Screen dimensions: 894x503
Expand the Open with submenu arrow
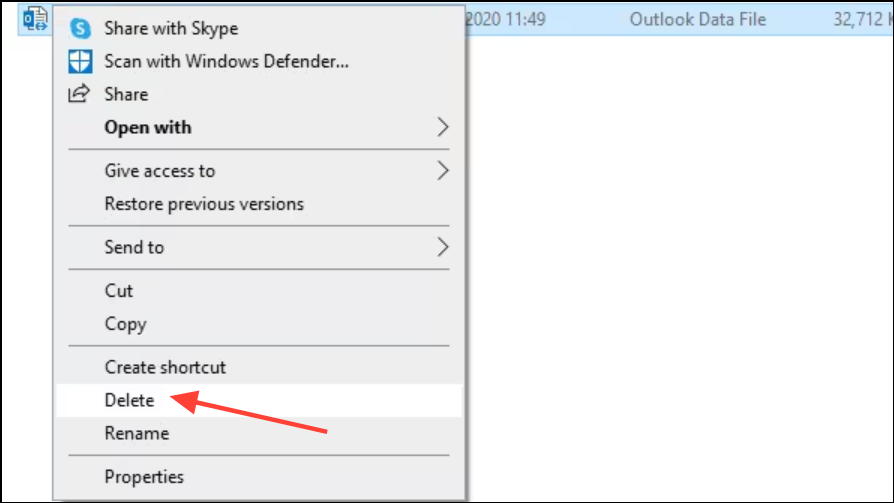[x=442, y=127]
